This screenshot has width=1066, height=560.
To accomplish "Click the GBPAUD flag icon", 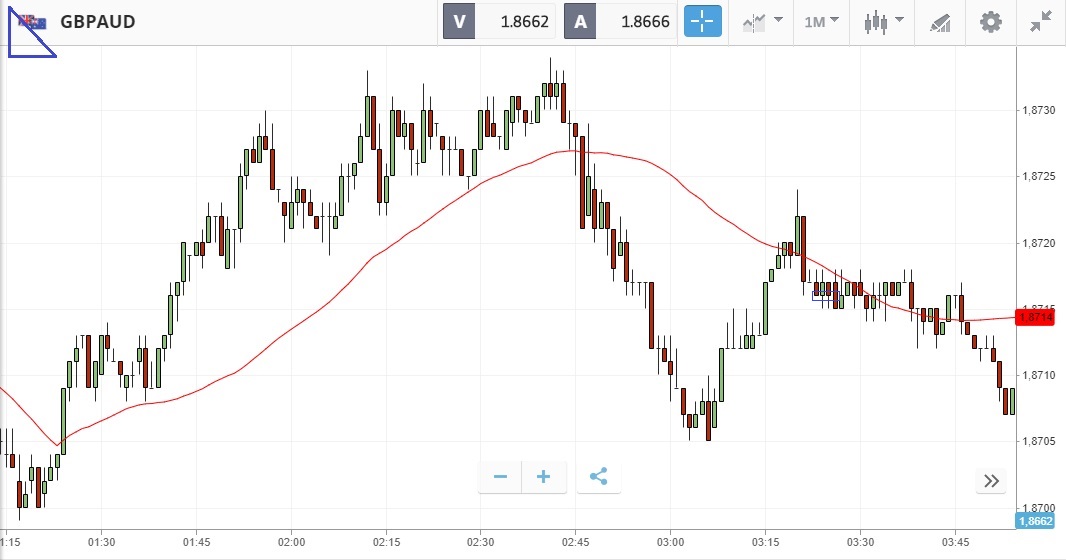I will coord(32,22).
